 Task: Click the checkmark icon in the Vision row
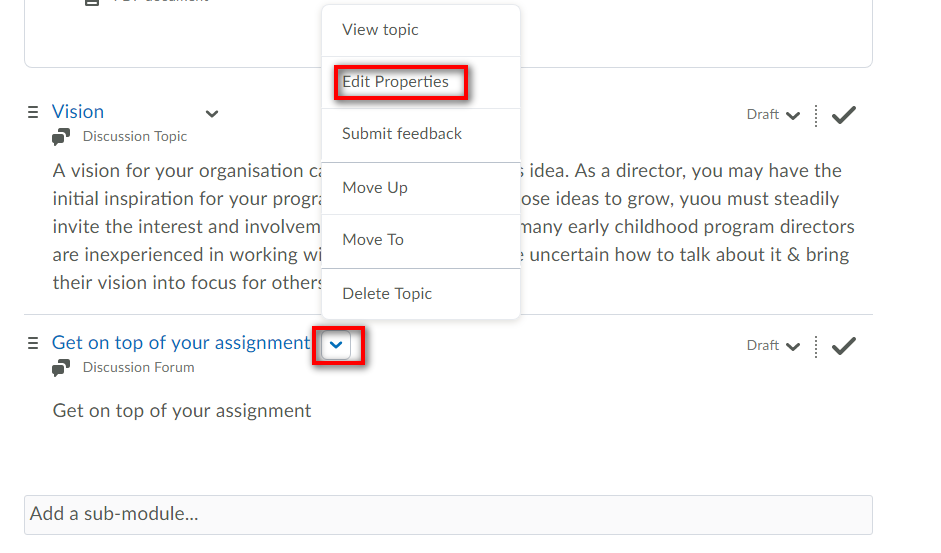[x=843, y=115]
